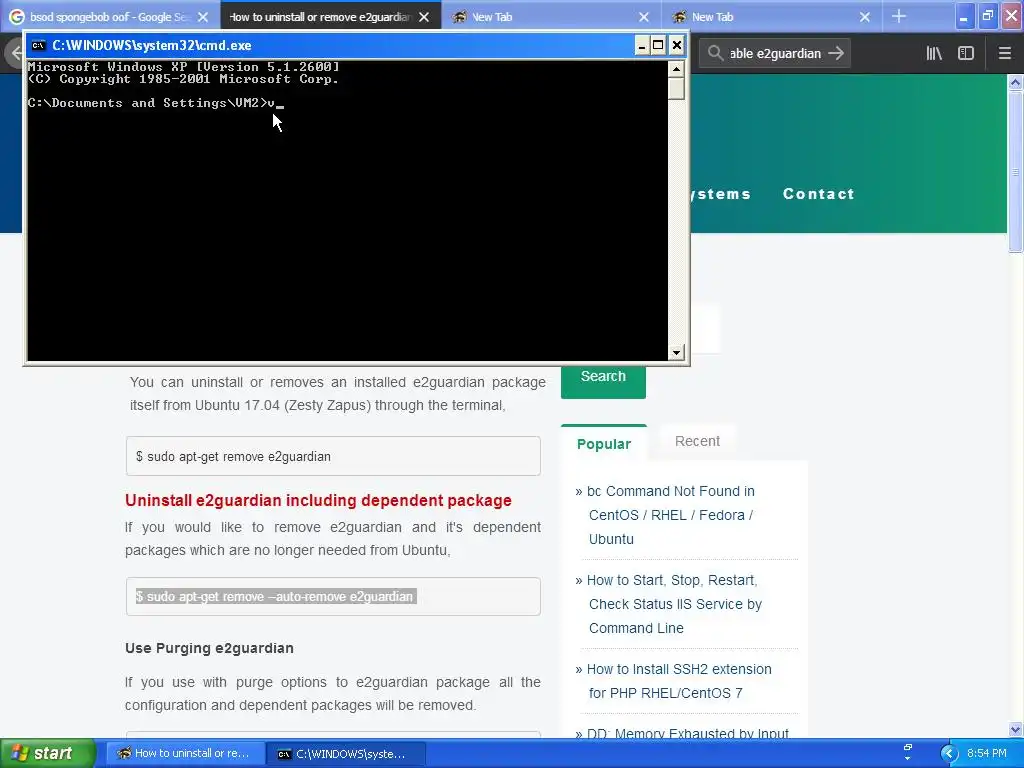Close the first New Tab
1024x768 pixels.
[x=644, y=17]
